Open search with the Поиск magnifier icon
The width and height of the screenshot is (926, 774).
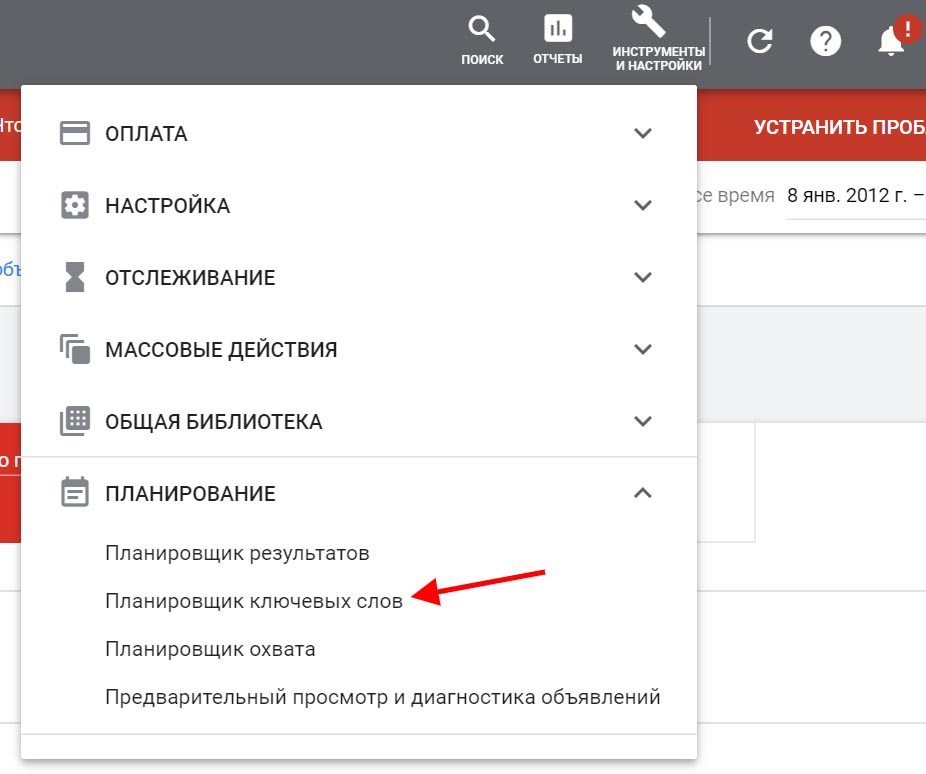tap(482, 29)
